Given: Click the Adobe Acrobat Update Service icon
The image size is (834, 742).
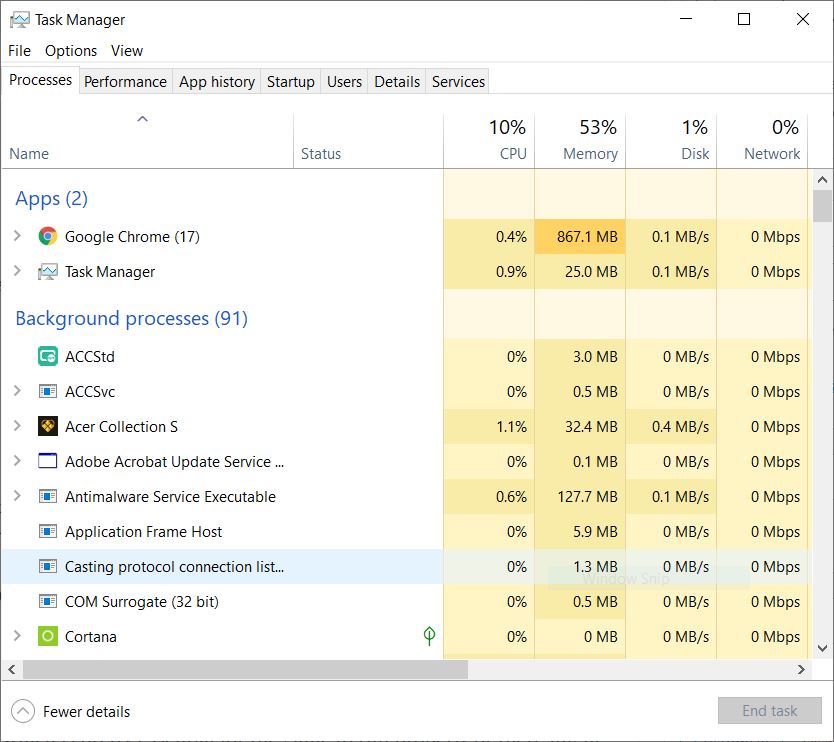Looking at the screenshot, I should [47, 461].
